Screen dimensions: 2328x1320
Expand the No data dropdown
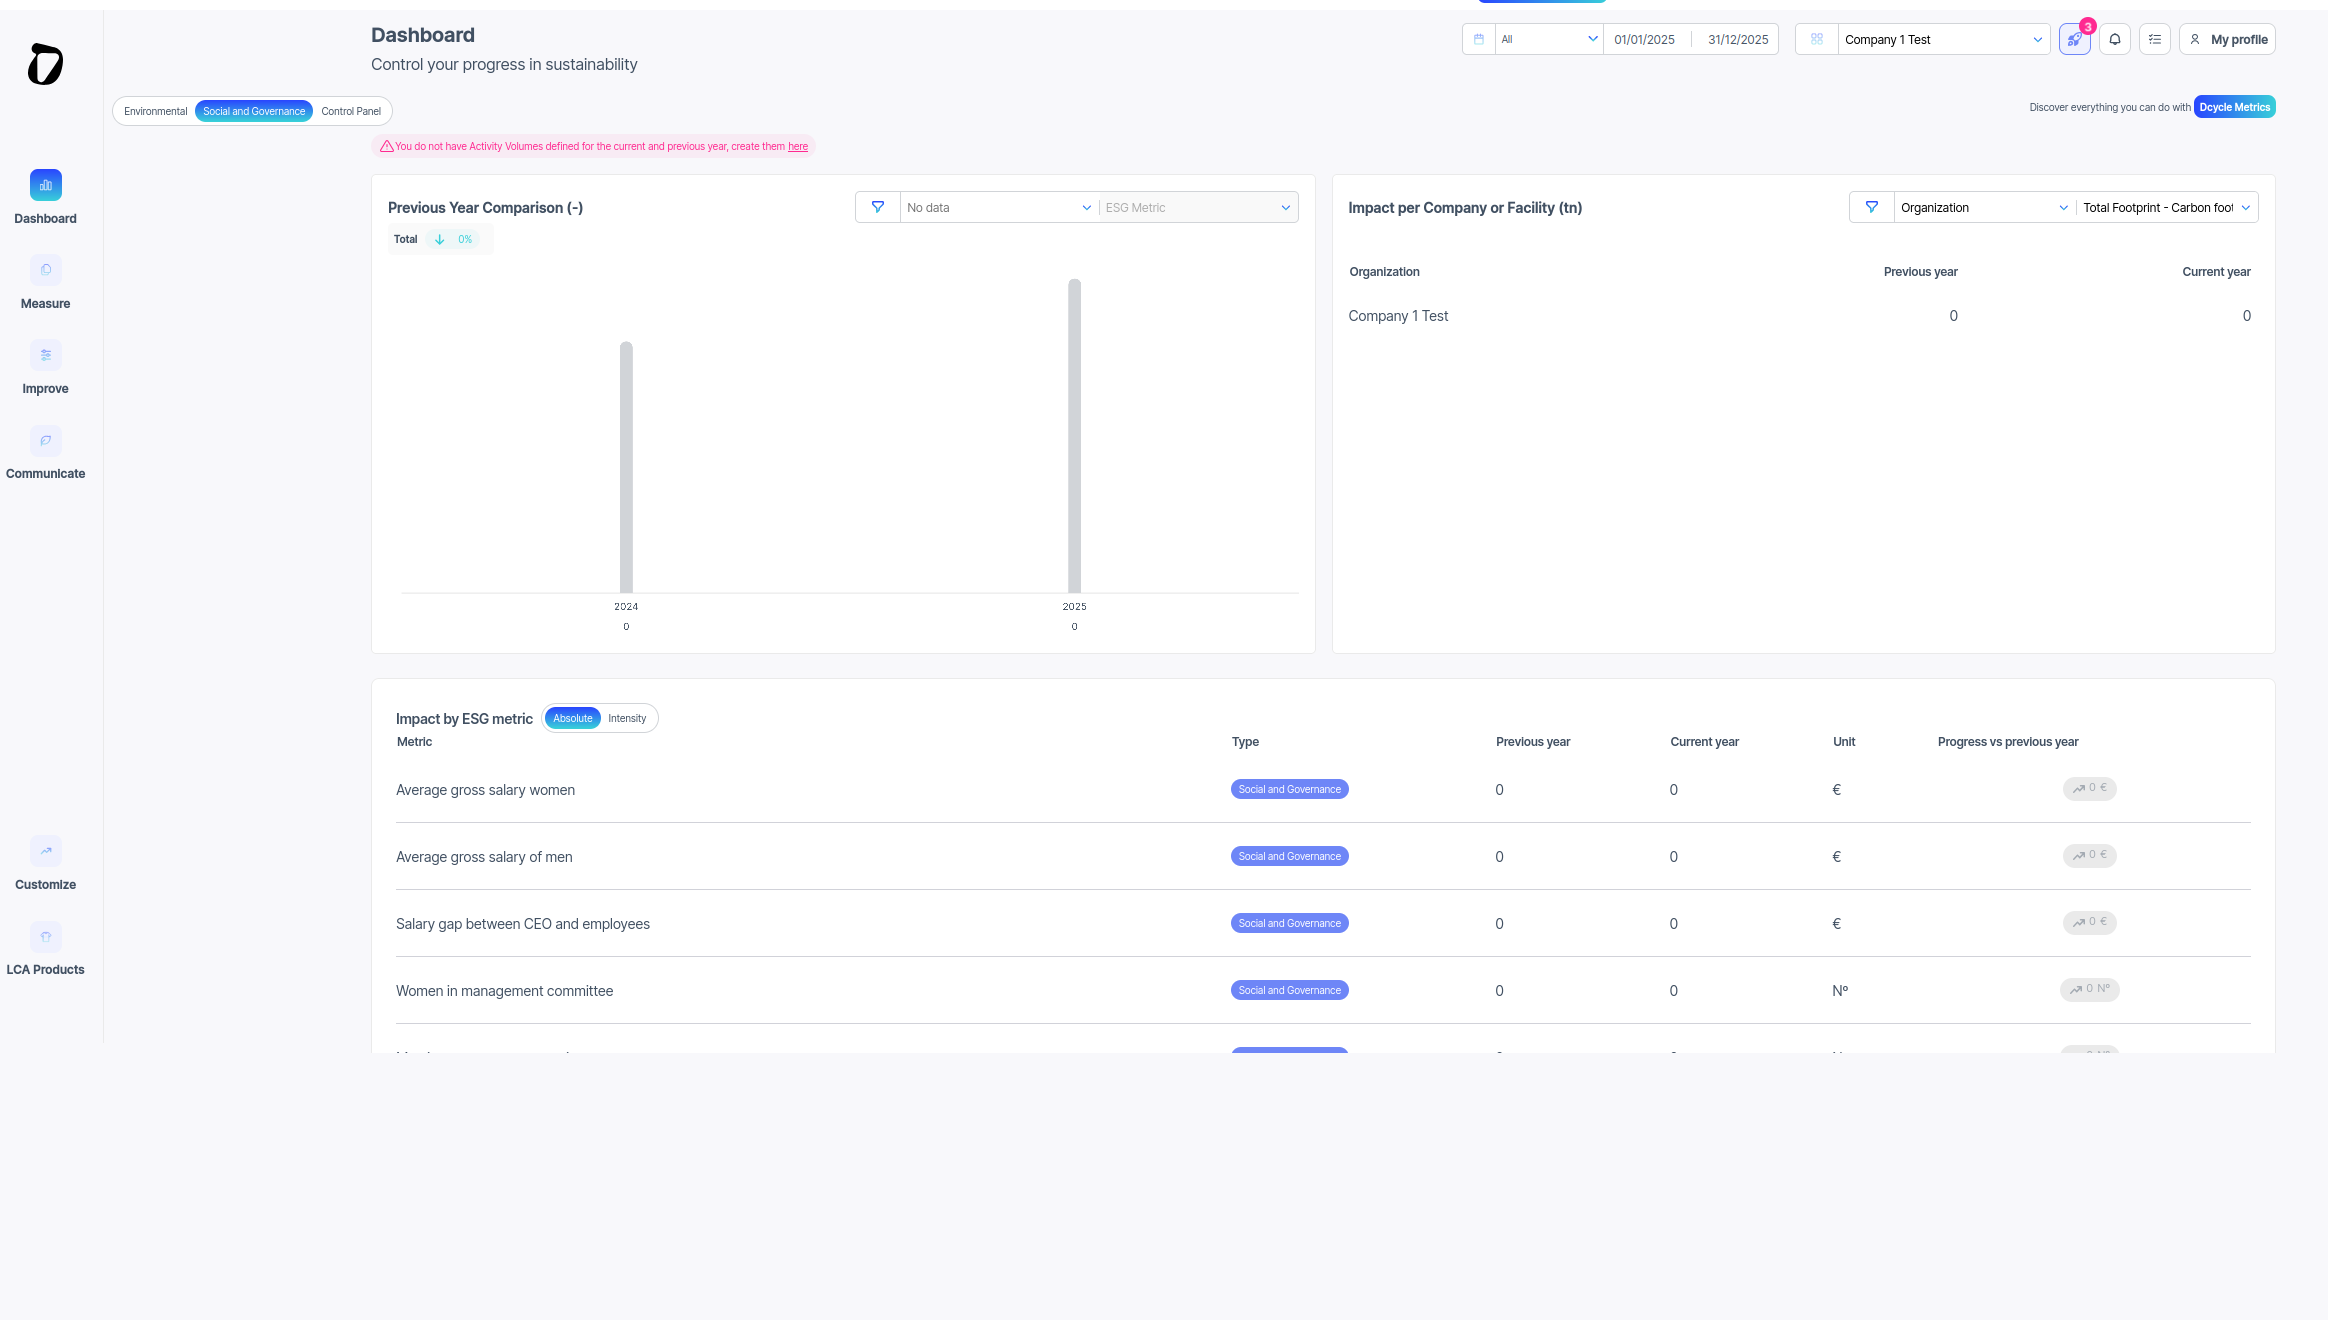tap(998, 207)
